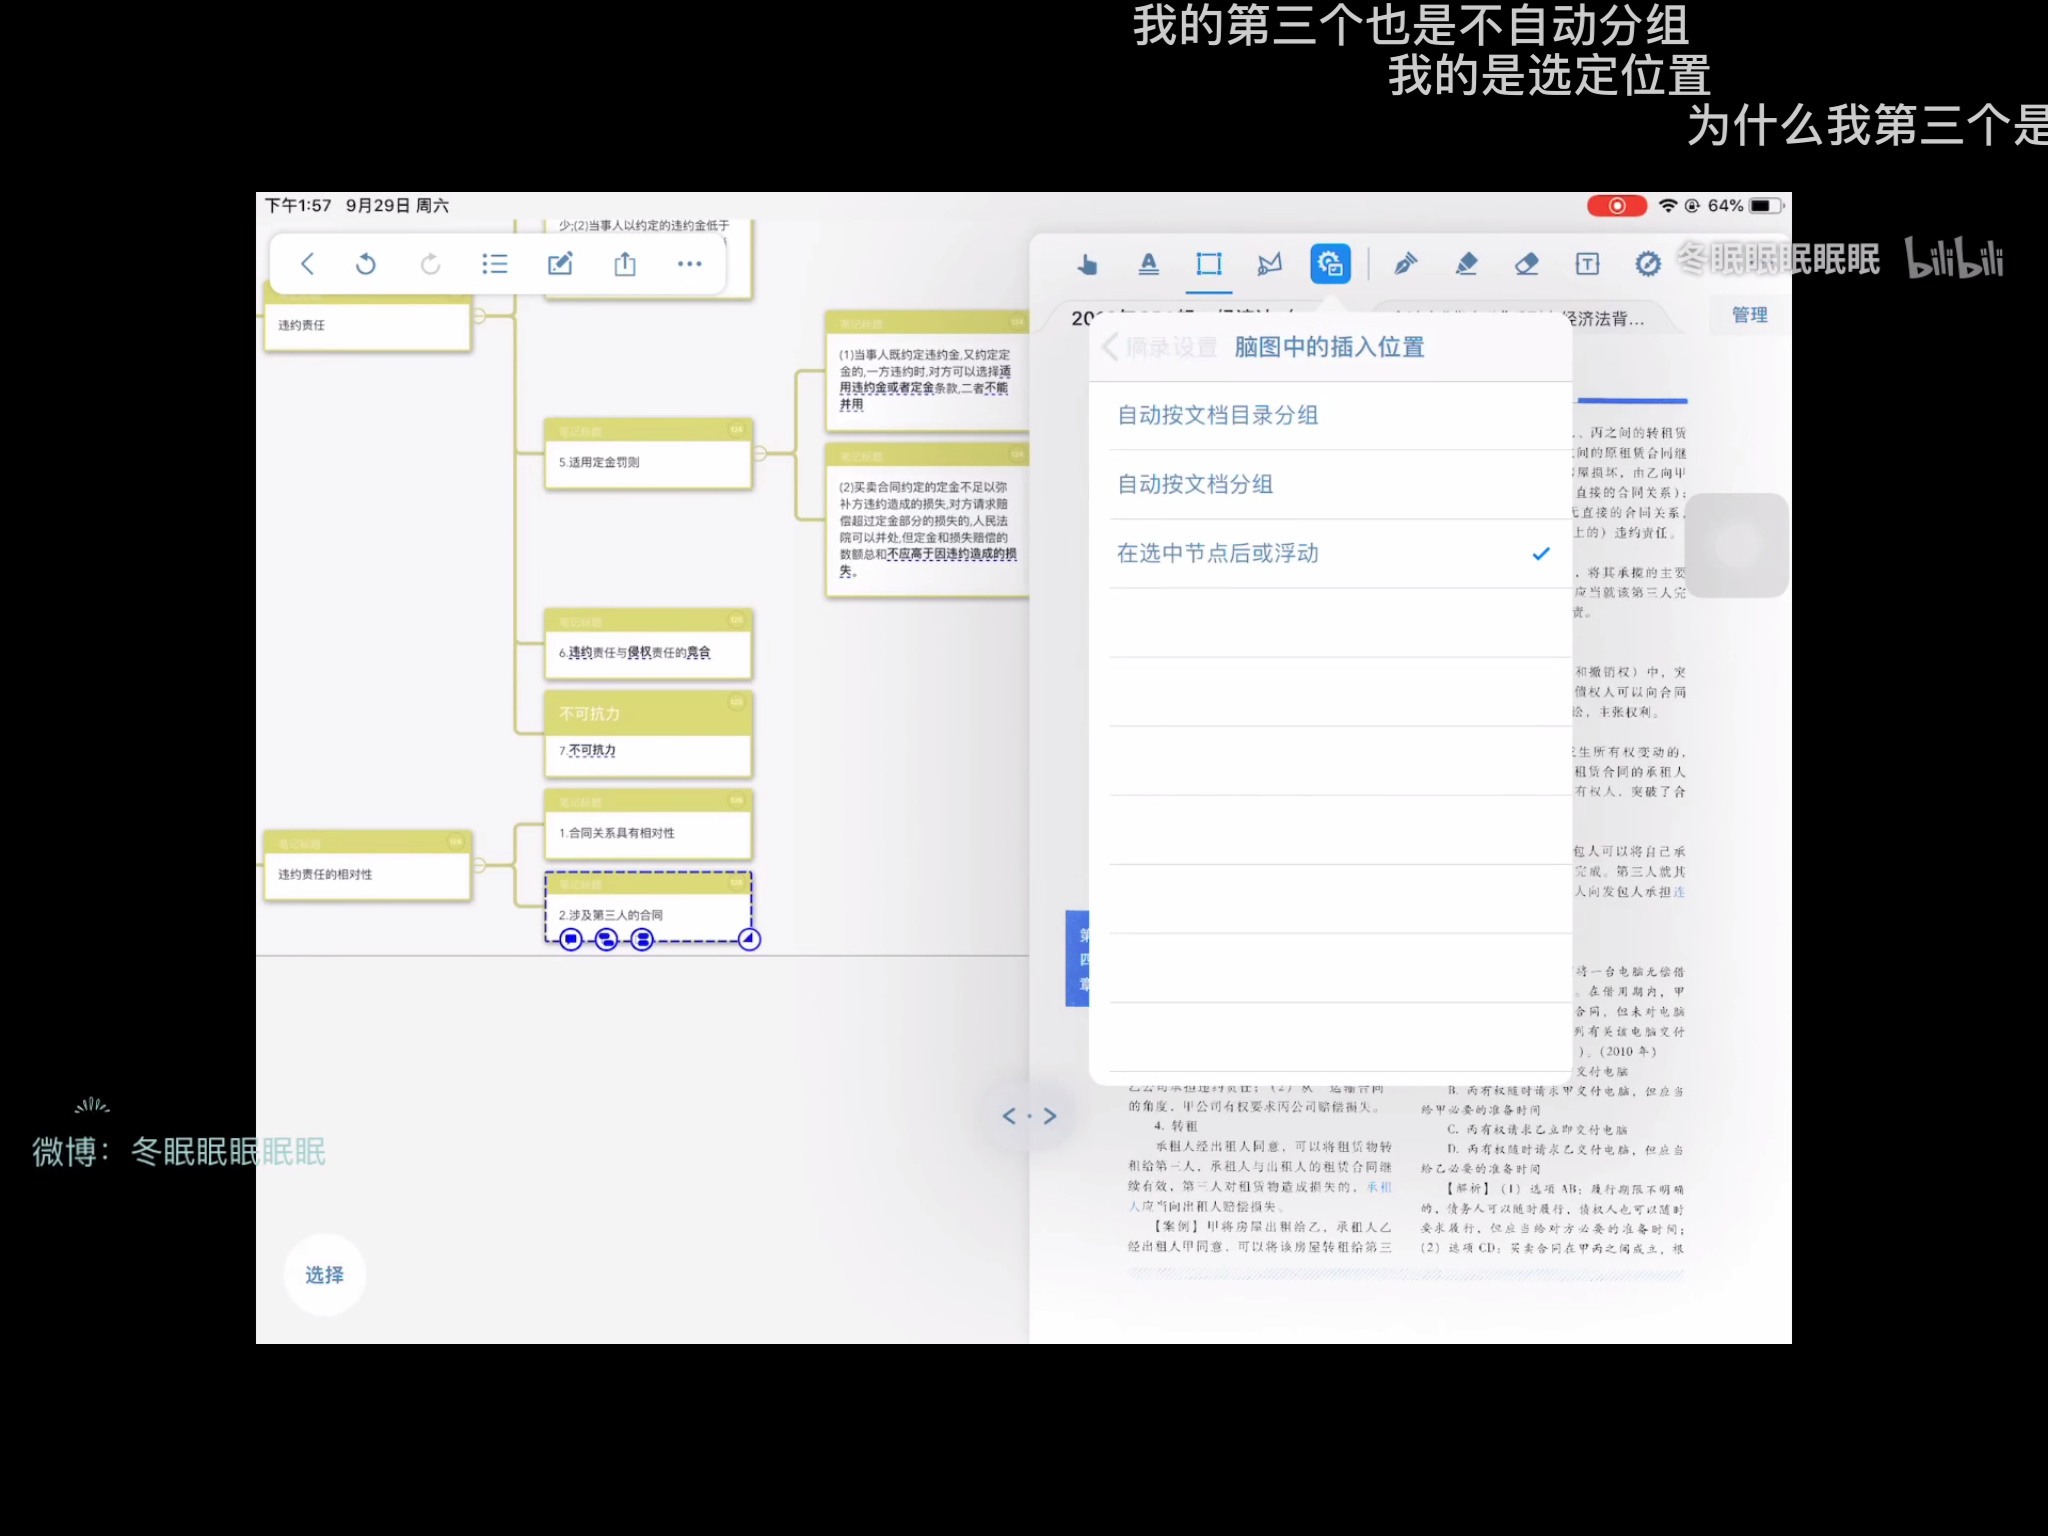This screenshot has width=2048, height=1536.
Task: Add comment to selected node 2.涉及第三人的合同
Action: 571,939
